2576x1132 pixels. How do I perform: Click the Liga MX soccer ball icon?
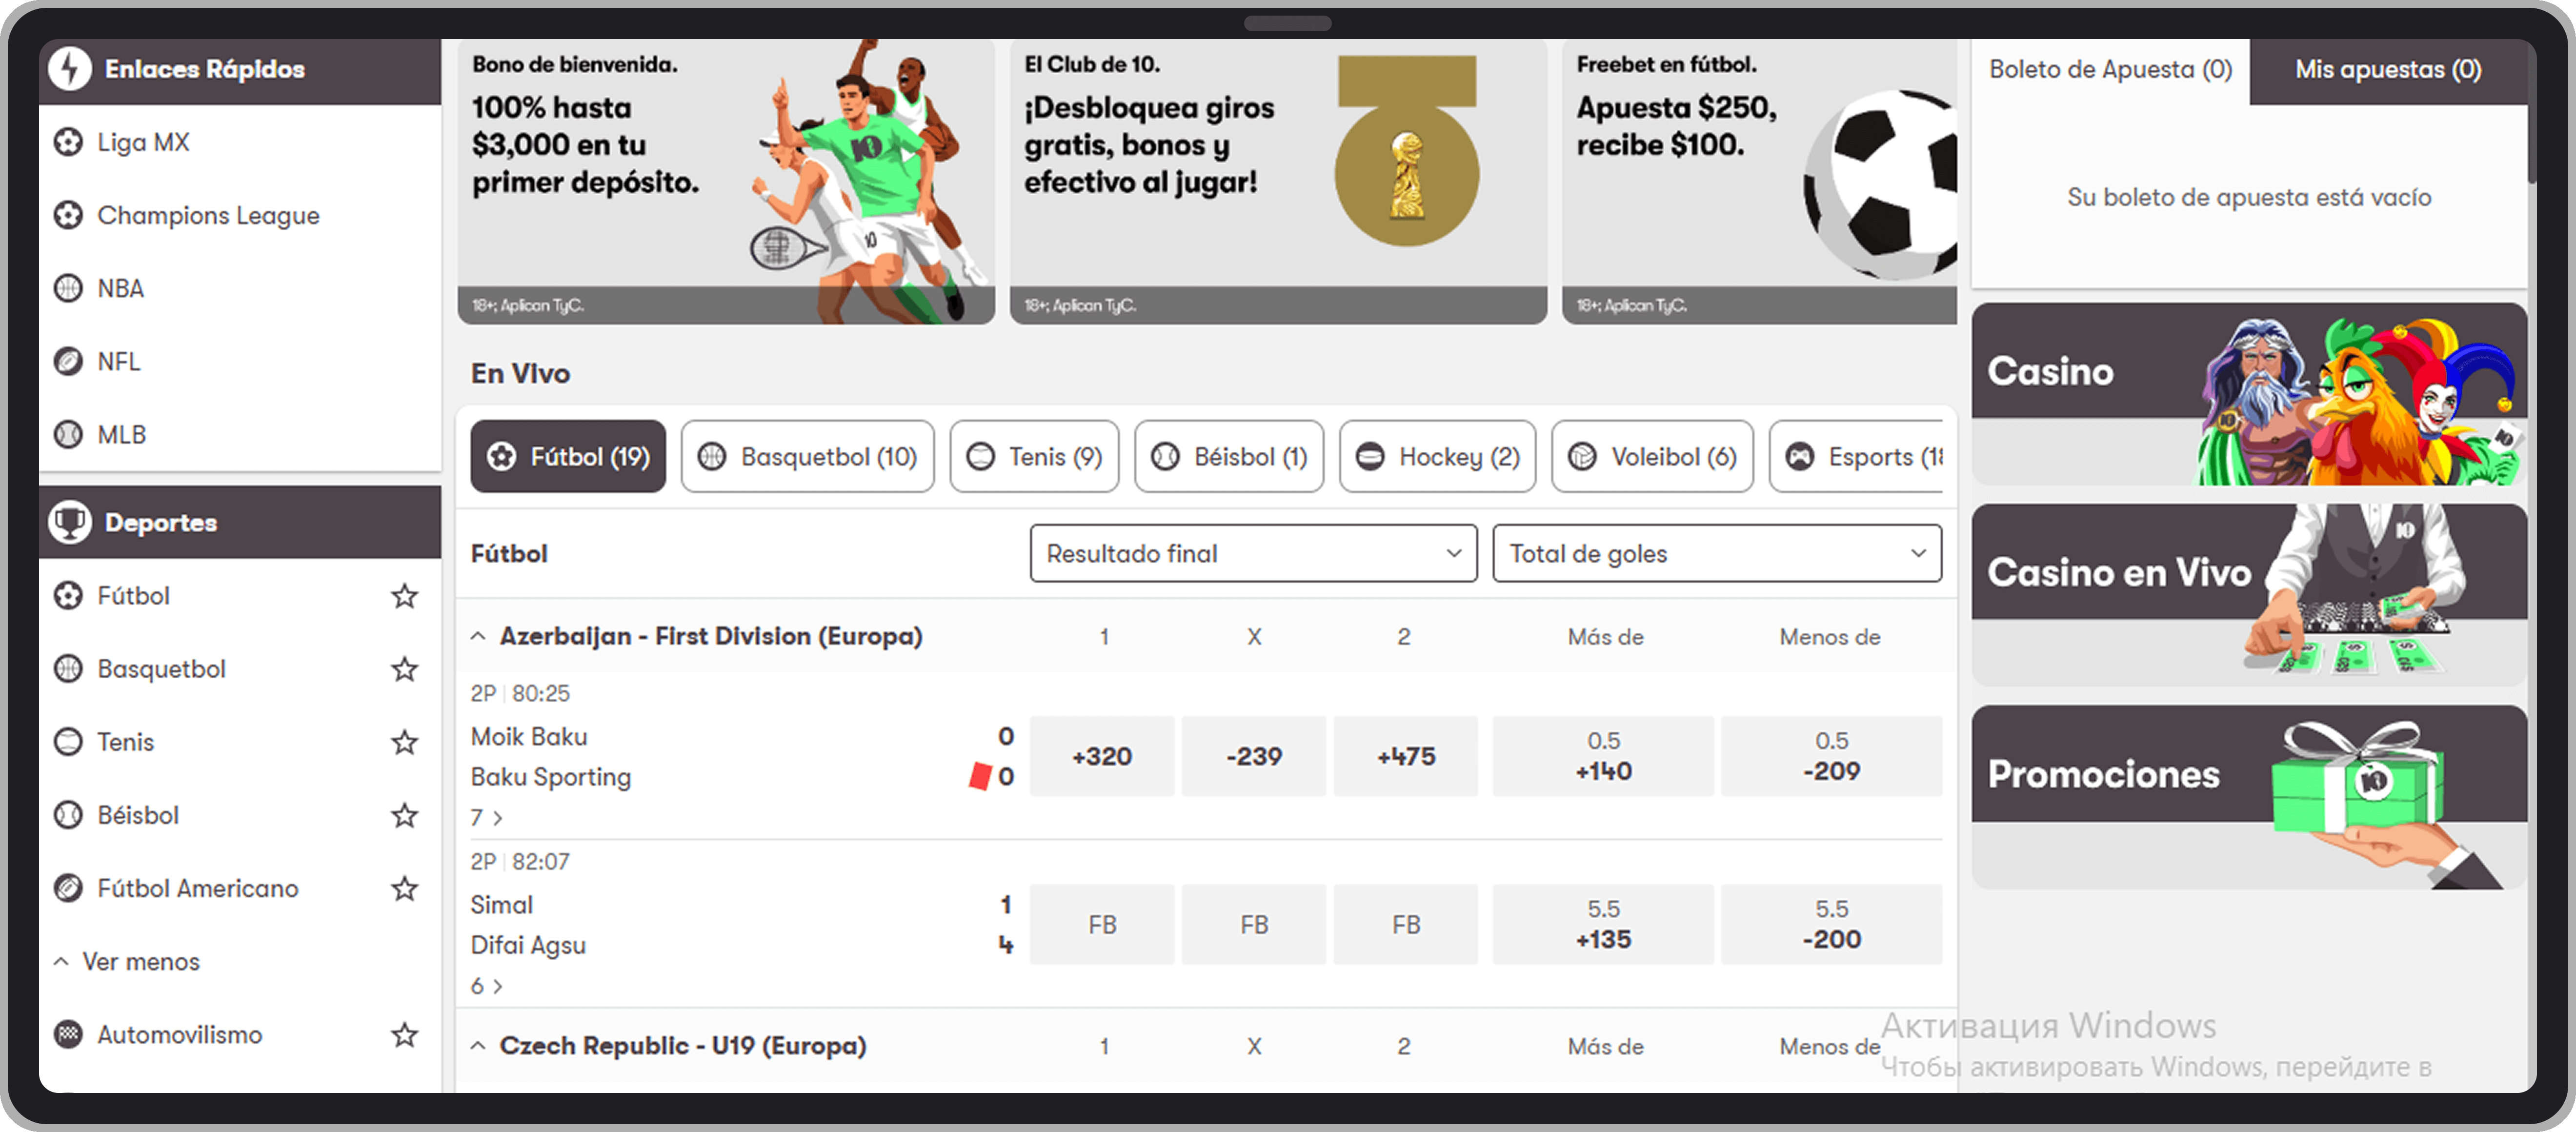[68, 142]
